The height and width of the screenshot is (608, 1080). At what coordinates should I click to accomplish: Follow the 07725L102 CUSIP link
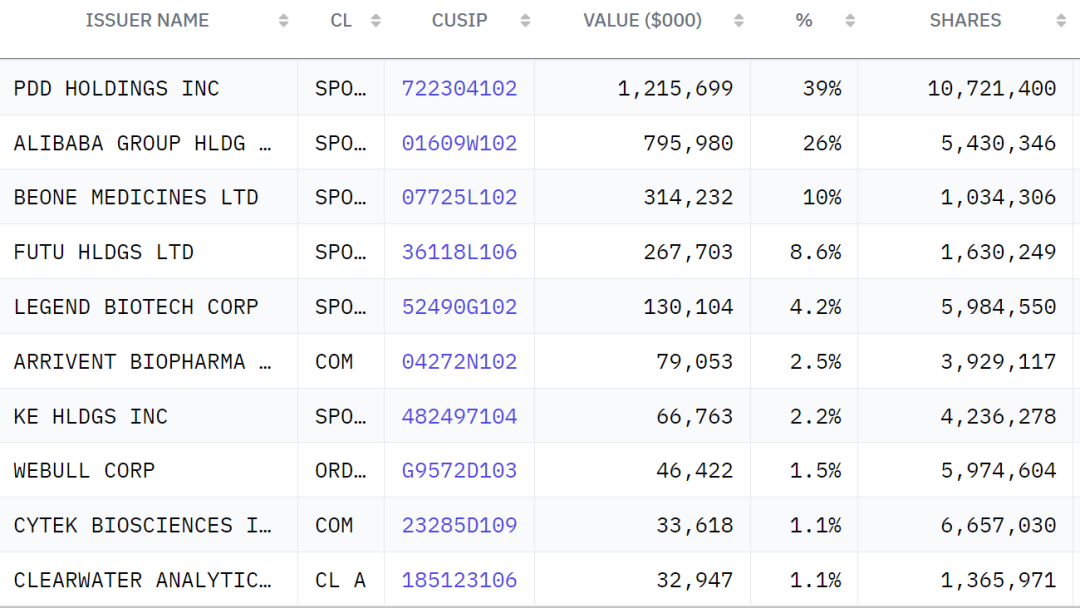[x=459, y=198]
